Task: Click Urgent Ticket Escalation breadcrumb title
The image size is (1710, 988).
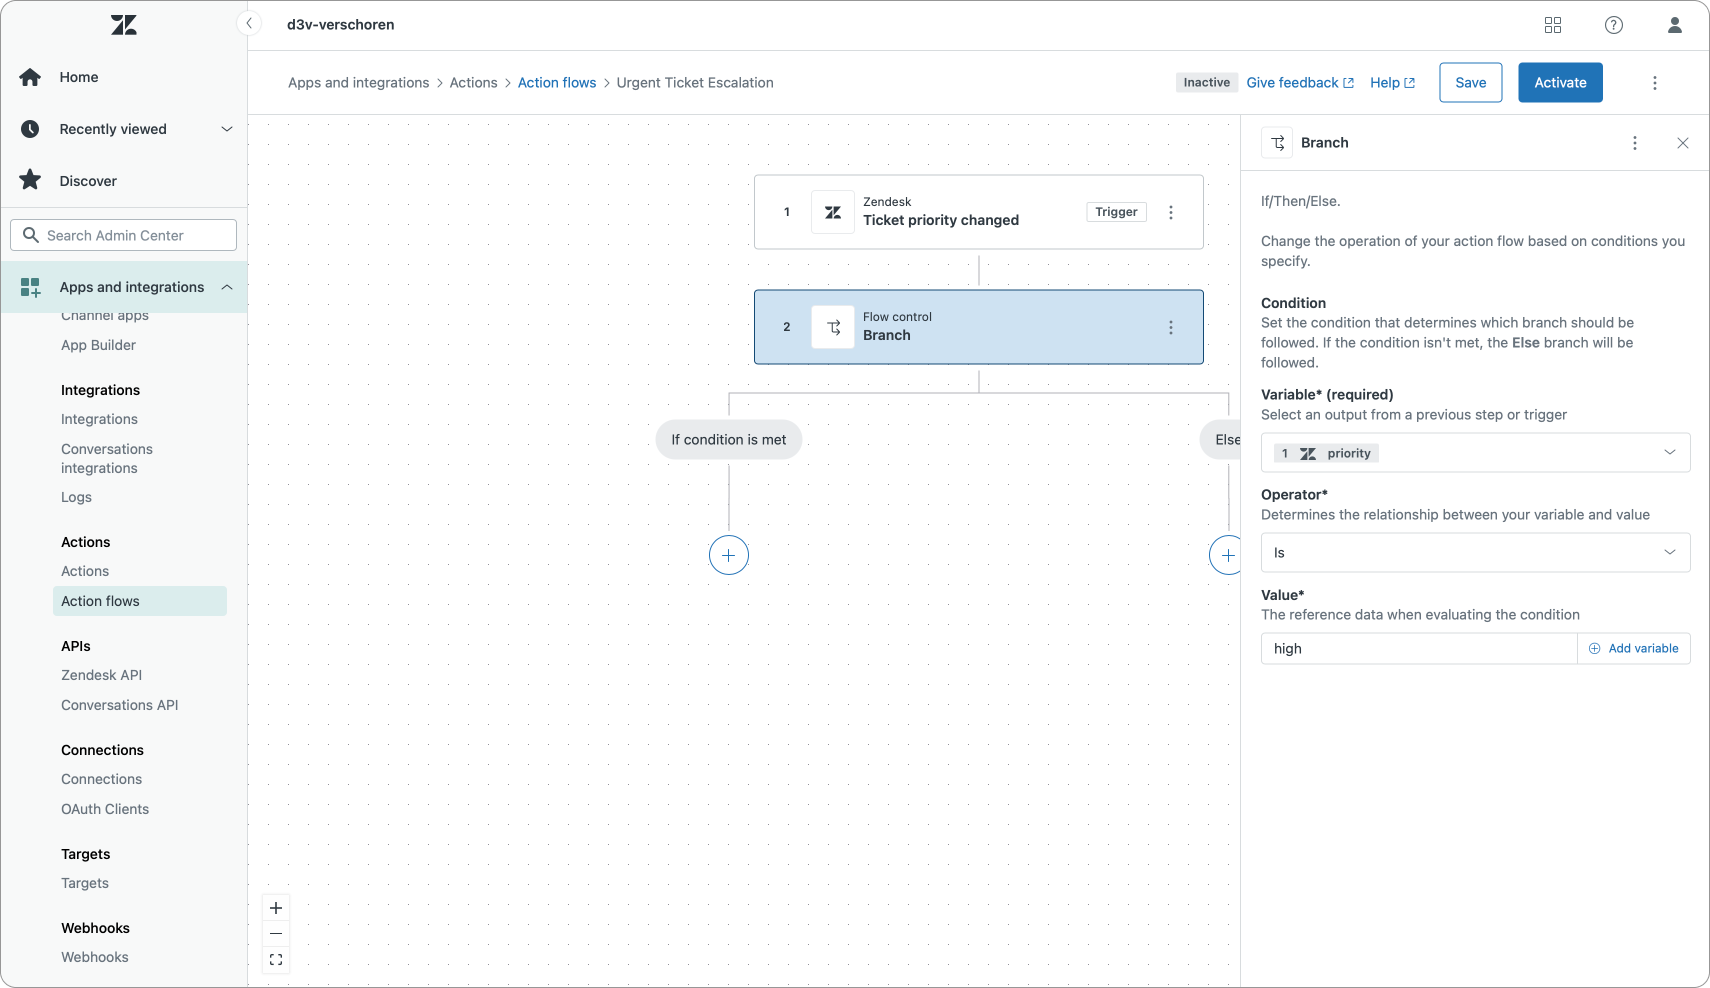Action: pos(695,83)
